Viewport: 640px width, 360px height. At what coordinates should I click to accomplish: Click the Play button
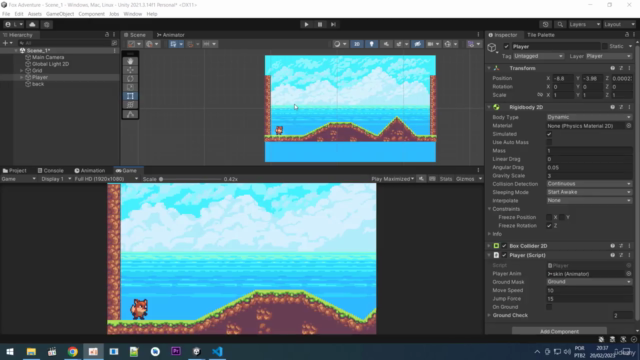tap(306, 24)
